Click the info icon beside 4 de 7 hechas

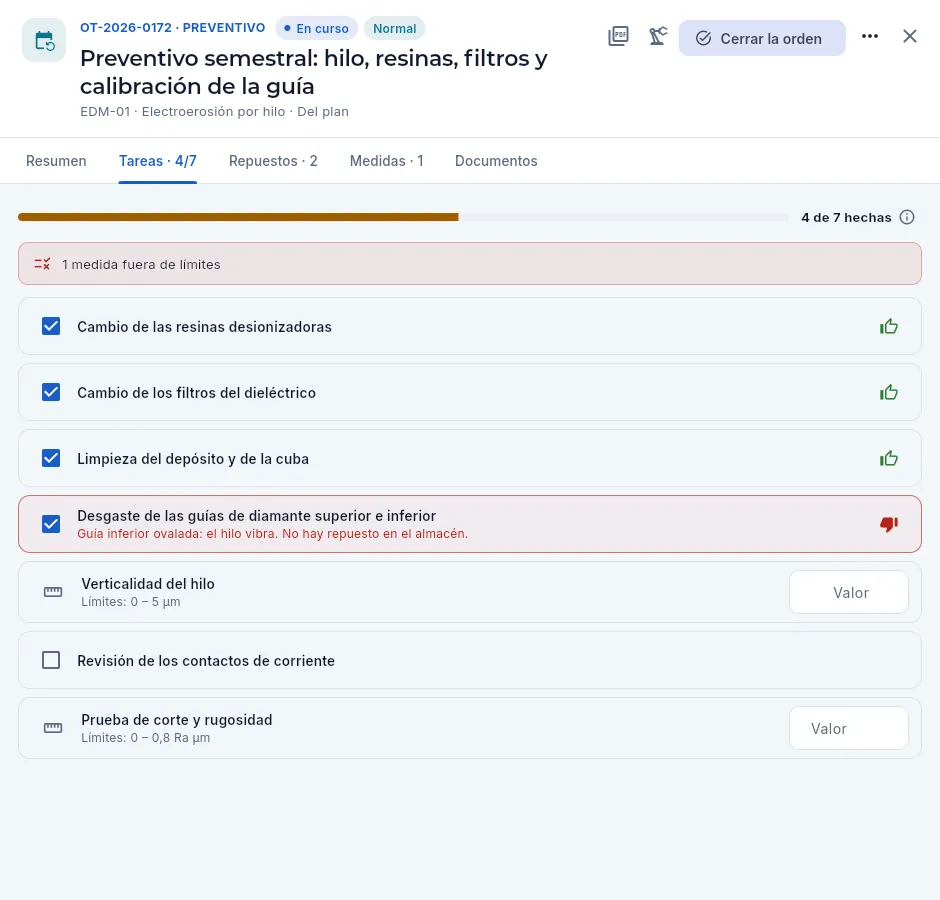tap(907, 217)
